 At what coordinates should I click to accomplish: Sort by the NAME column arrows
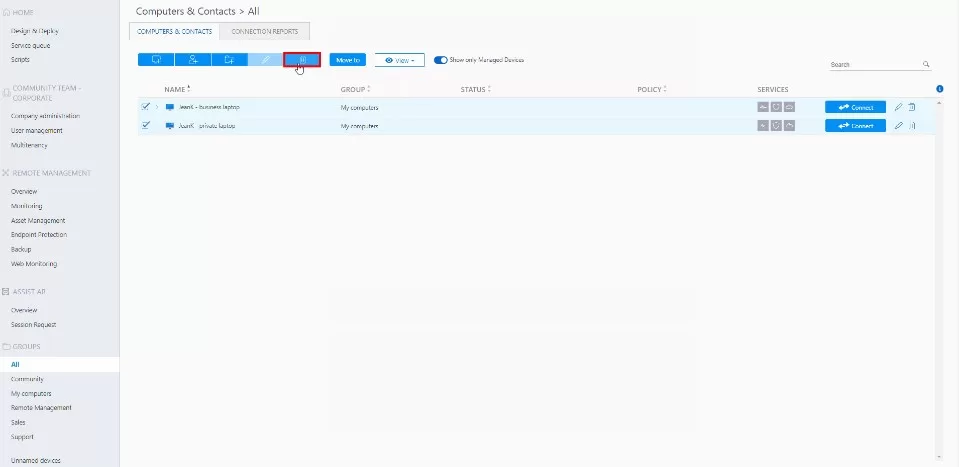coord(189,89)
